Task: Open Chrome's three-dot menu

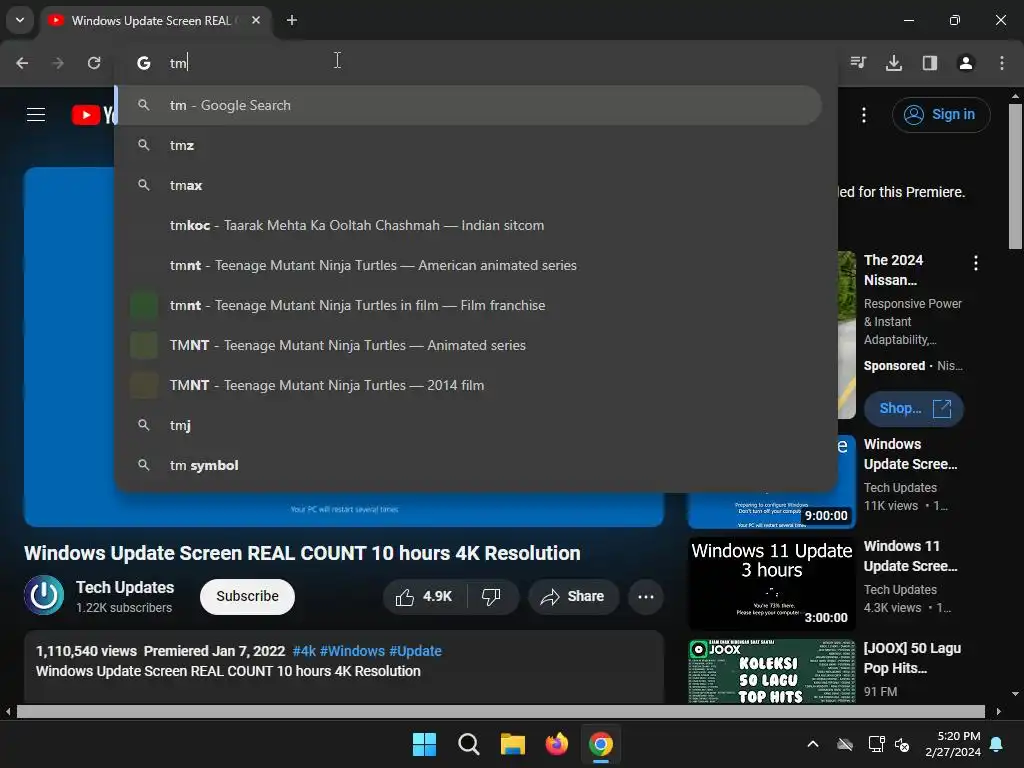Action: coord(1002,63)
